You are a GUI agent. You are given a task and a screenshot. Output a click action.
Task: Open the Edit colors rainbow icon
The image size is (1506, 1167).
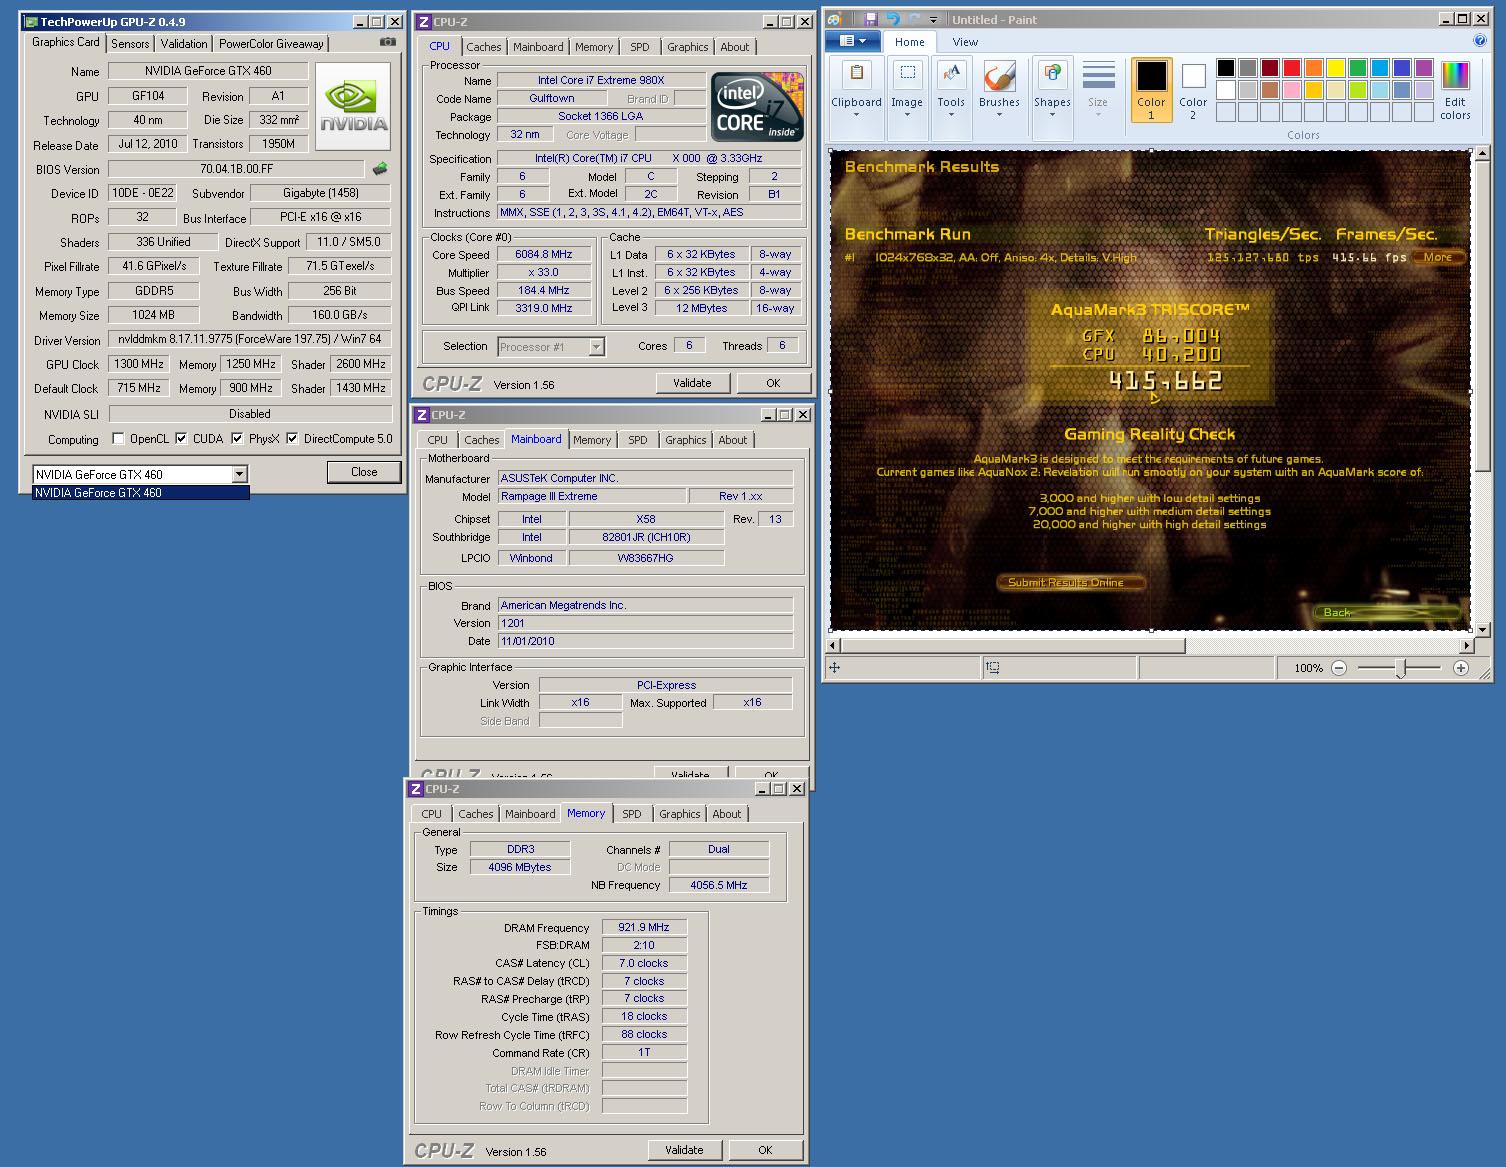pos(1455,76)
